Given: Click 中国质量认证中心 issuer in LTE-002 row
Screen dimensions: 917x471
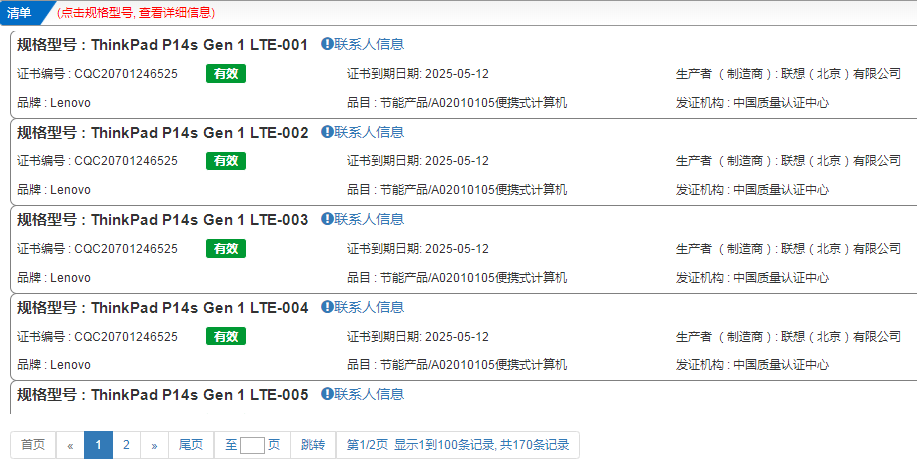Looking at the screenshot, I should pyautogui.click(x=781, y=190).
